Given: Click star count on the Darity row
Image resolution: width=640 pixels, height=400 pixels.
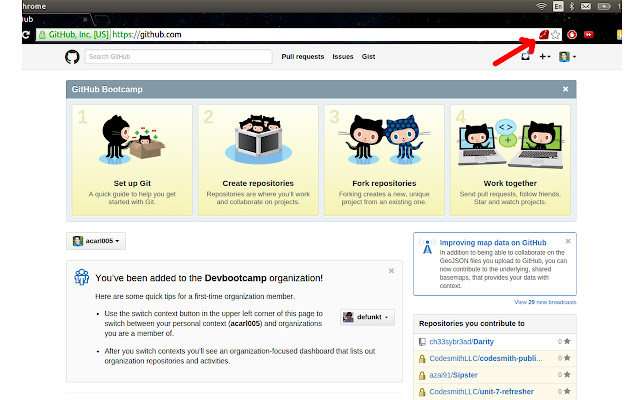Looking at the screenshot, I should (x=564, y=341).
